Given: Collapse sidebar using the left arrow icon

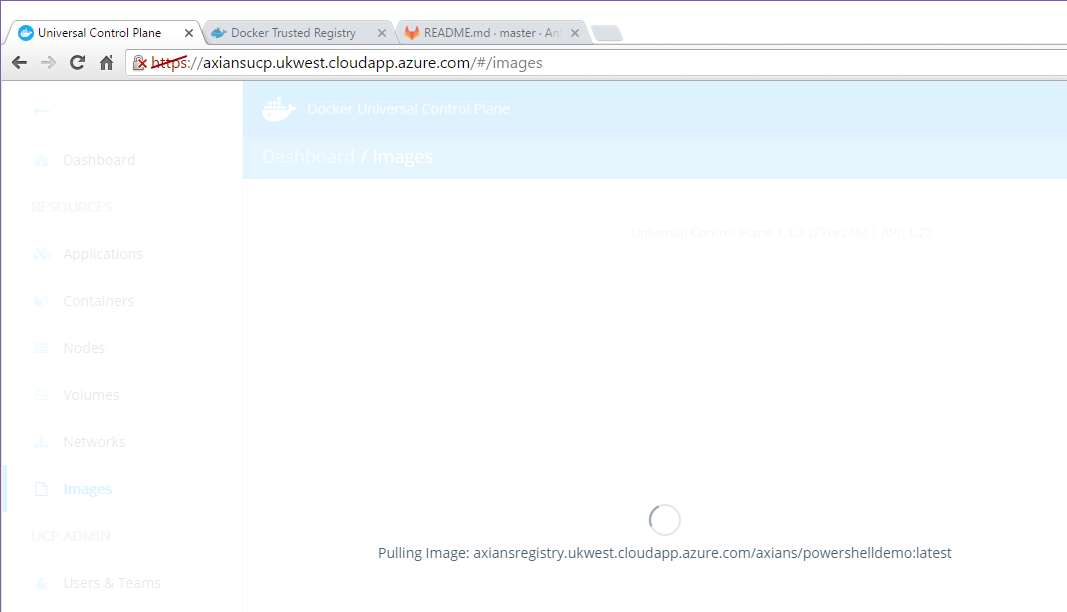Looking at the screenshot, I should [41, 110].
